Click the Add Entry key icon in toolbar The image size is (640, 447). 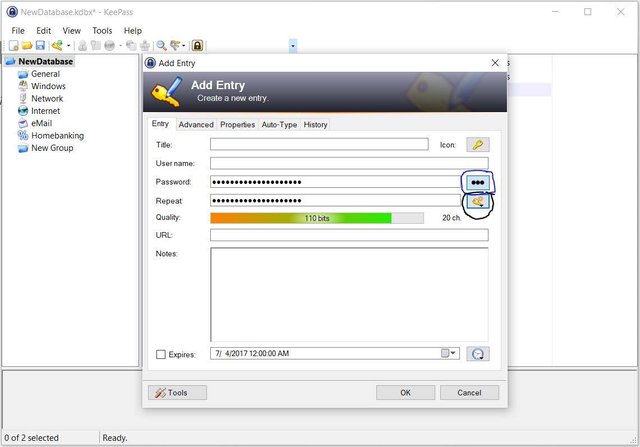pyautogui.click(x=58, y=45)
